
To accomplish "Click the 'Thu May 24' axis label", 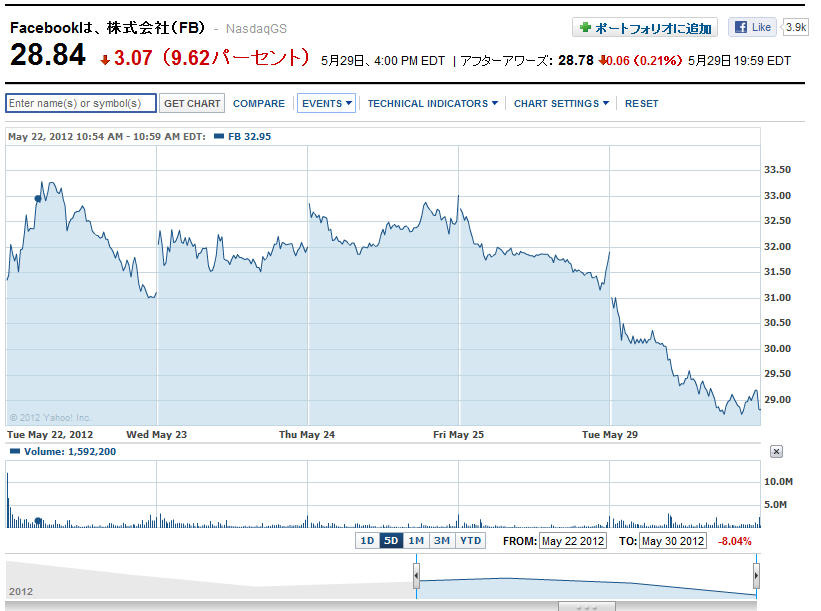I will [307, 435].
